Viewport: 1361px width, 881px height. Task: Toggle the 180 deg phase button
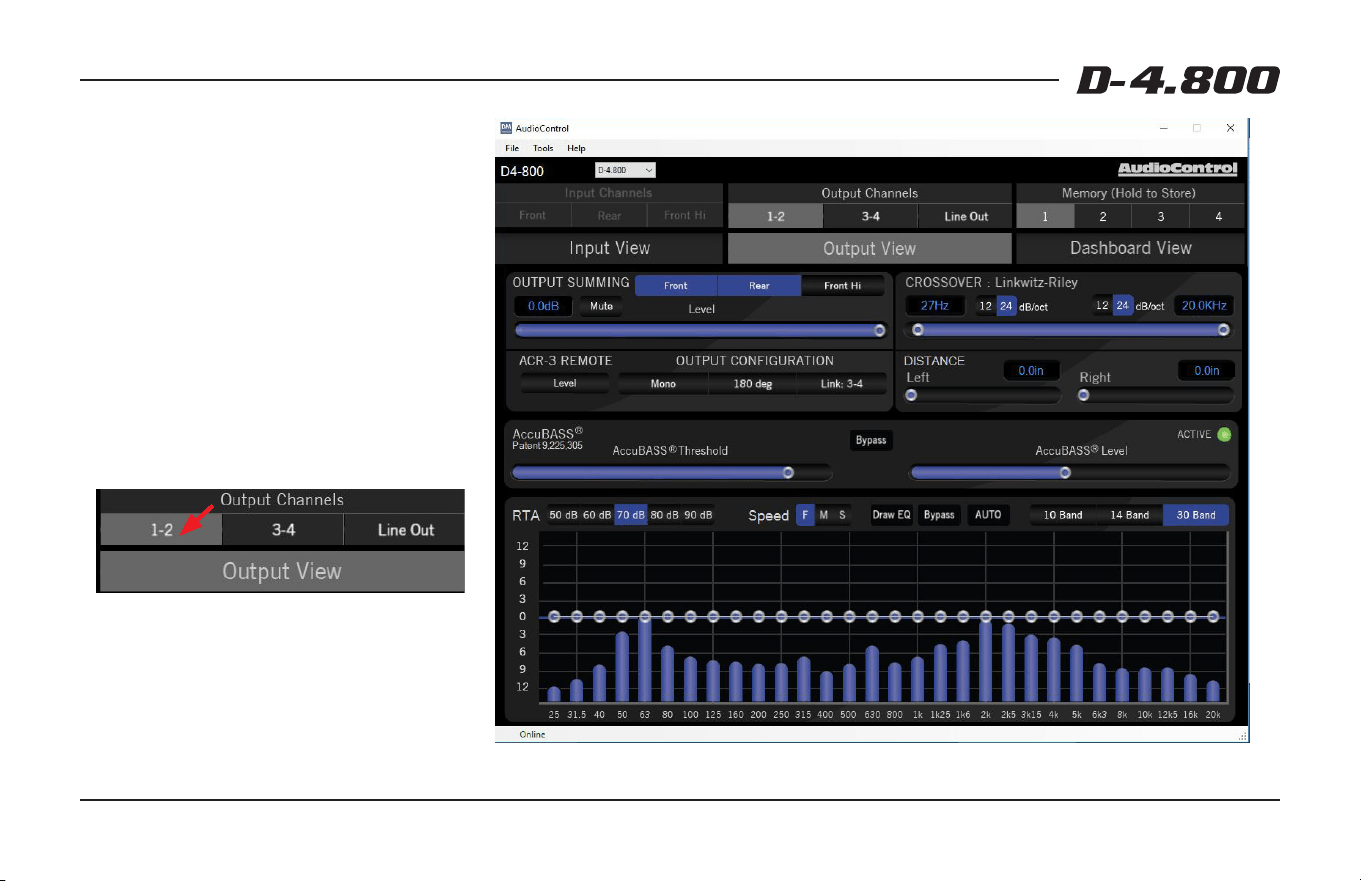click(752, 383)
